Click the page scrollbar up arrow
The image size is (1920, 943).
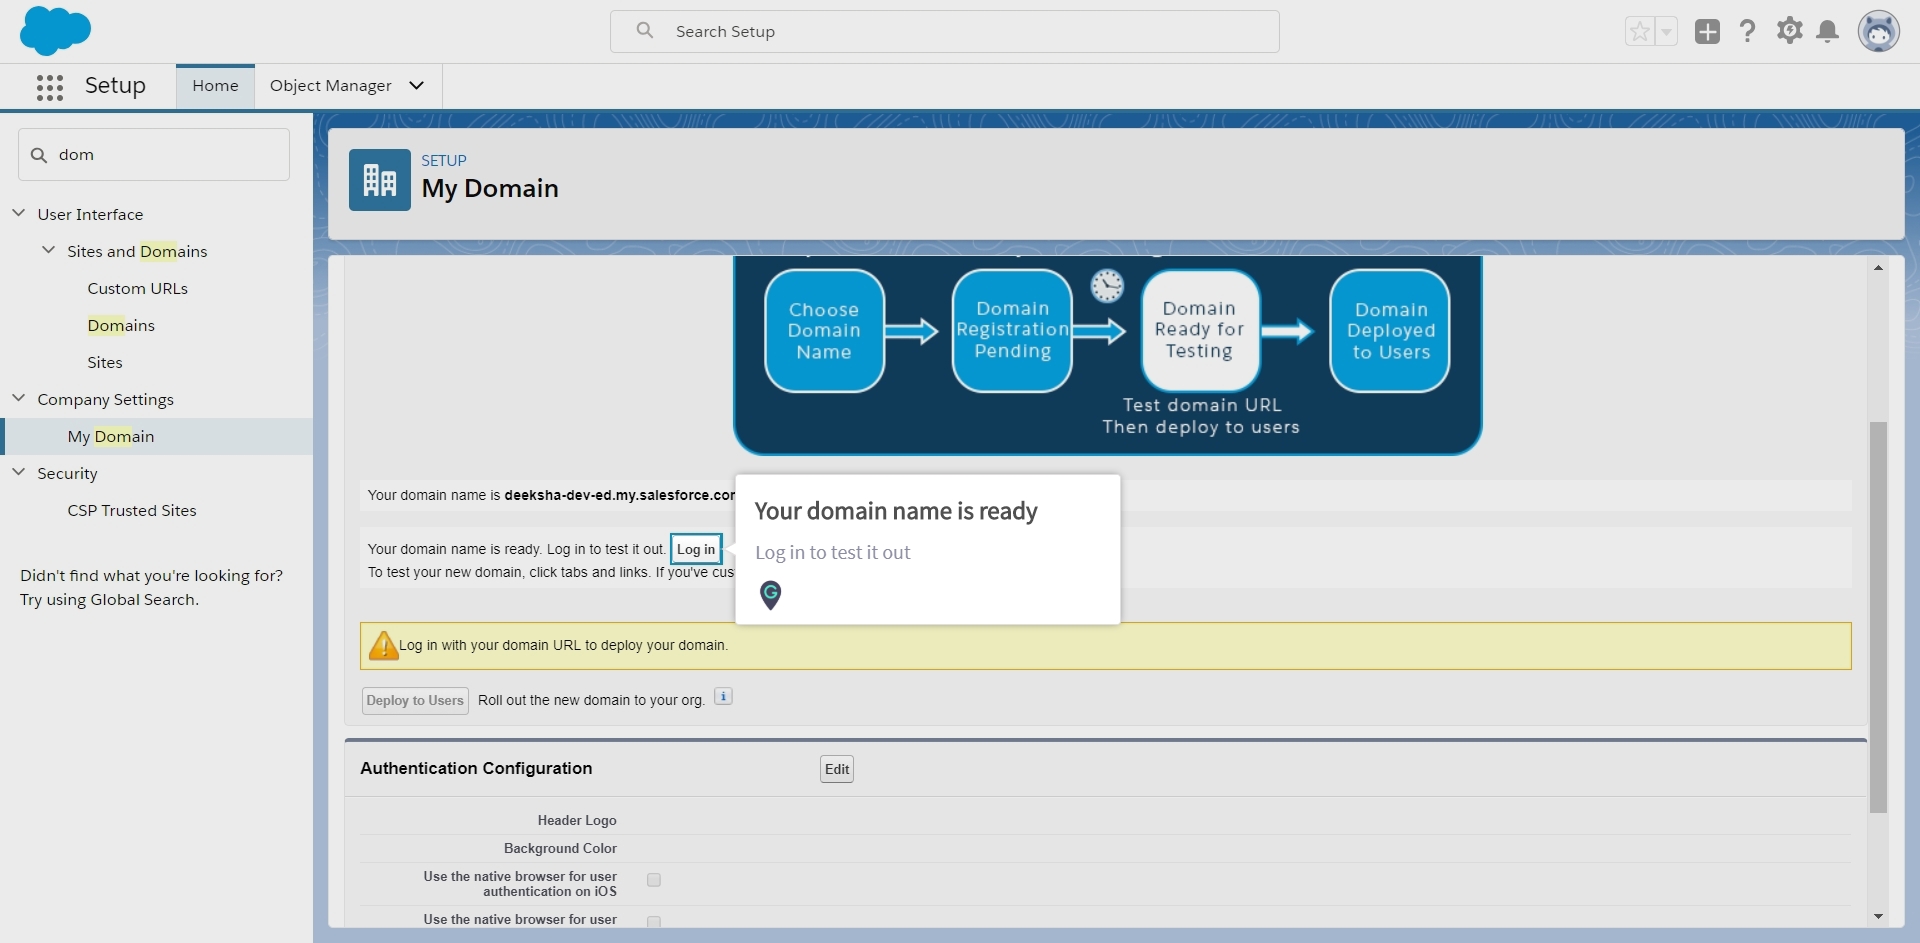(1878, 268)
